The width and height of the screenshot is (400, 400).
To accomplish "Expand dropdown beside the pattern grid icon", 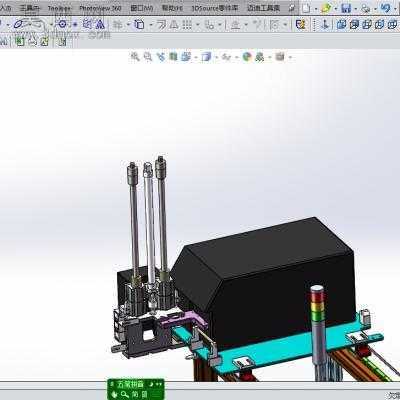I will tap(198, 25).
